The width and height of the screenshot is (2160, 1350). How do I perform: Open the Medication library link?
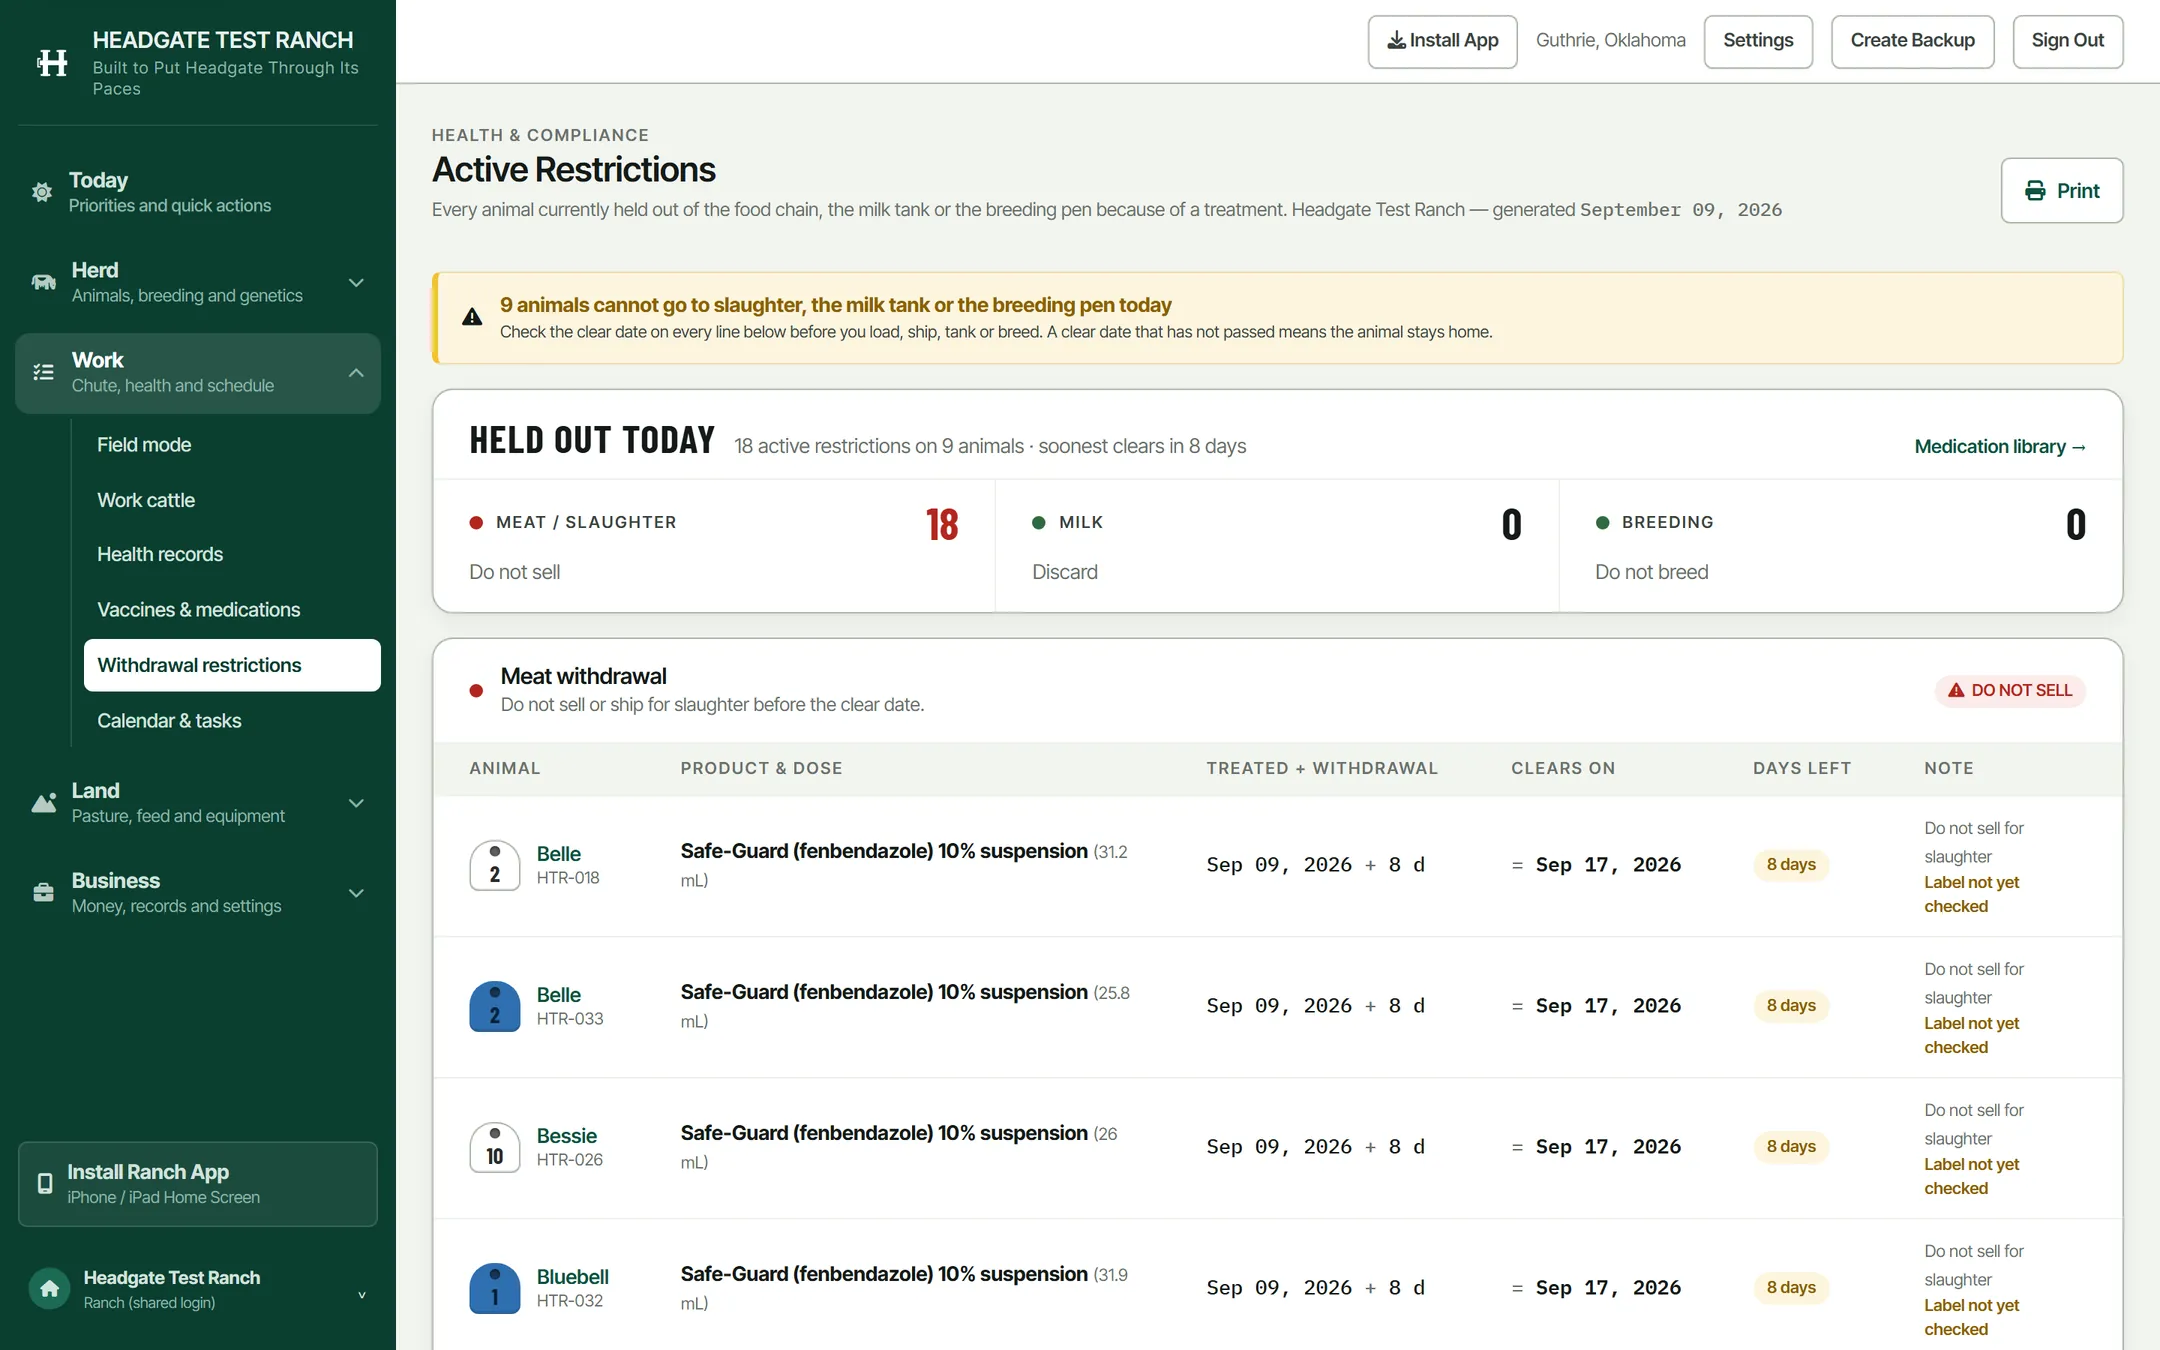[x=2000, y=447]
